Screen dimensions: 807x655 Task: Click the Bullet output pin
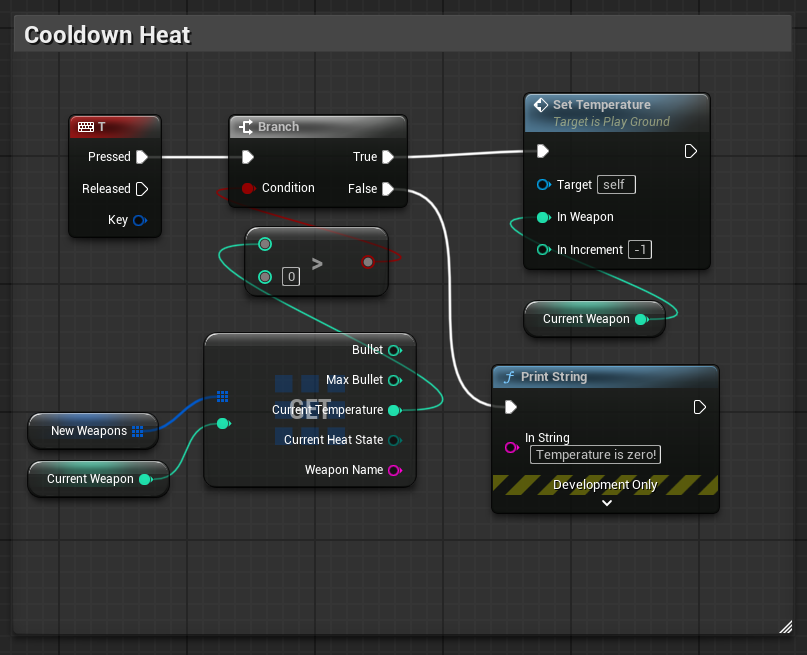point(395,350)
